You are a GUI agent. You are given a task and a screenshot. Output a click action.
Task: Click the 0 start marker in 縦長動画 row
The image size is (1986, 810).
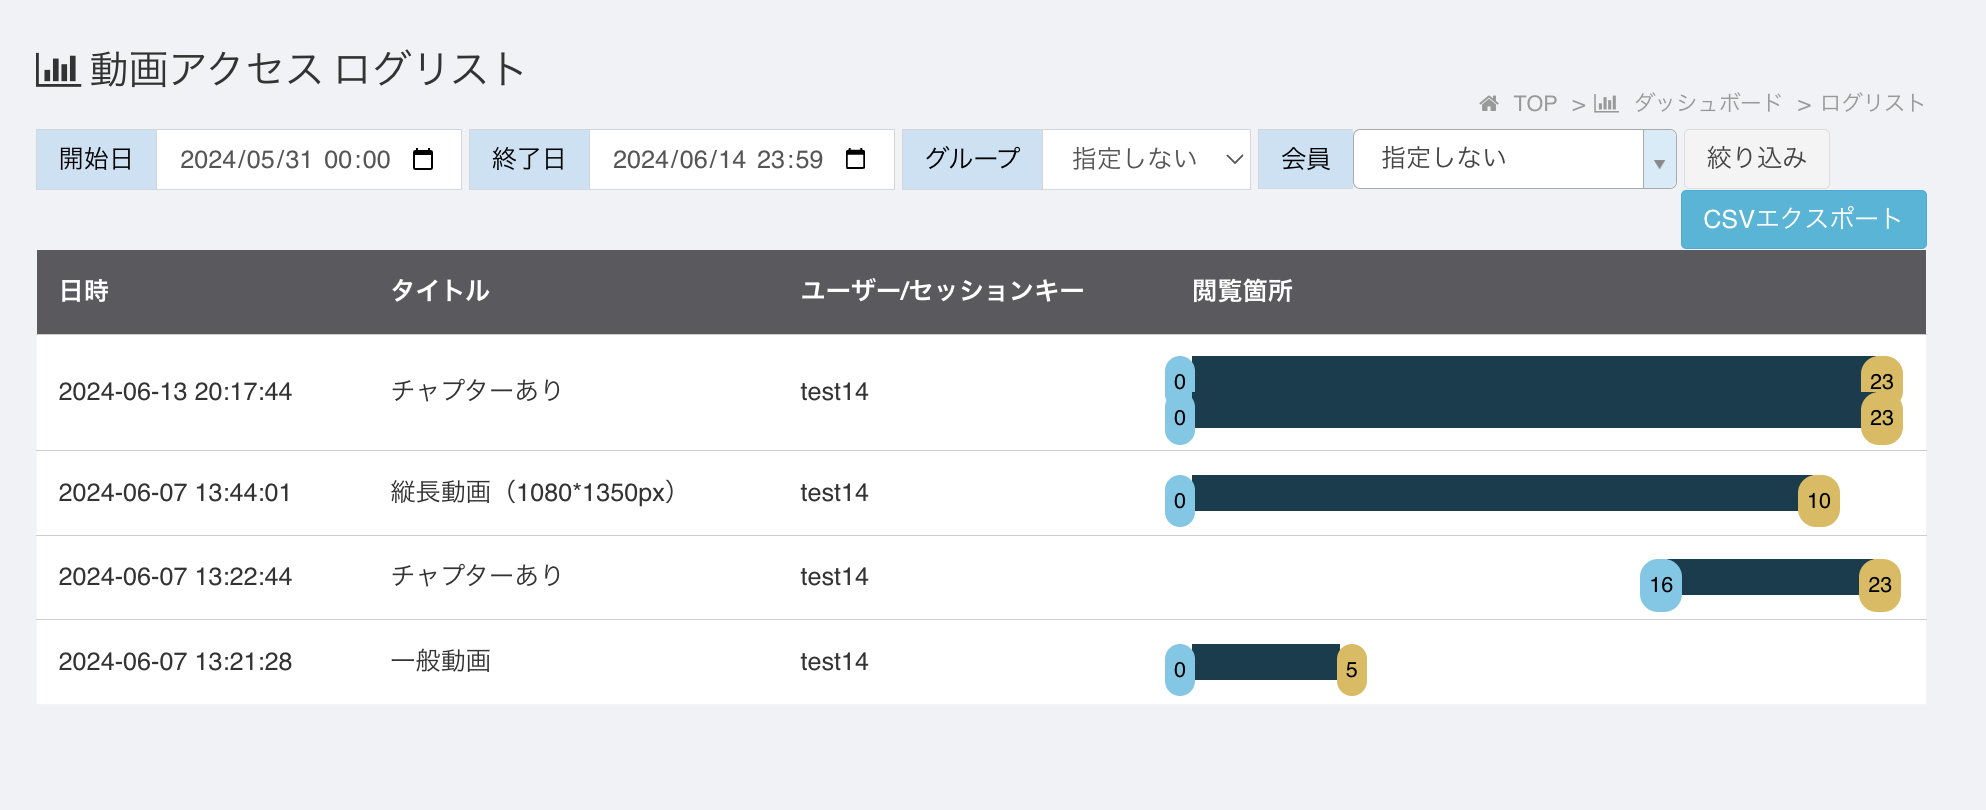tap(1180, 501)
